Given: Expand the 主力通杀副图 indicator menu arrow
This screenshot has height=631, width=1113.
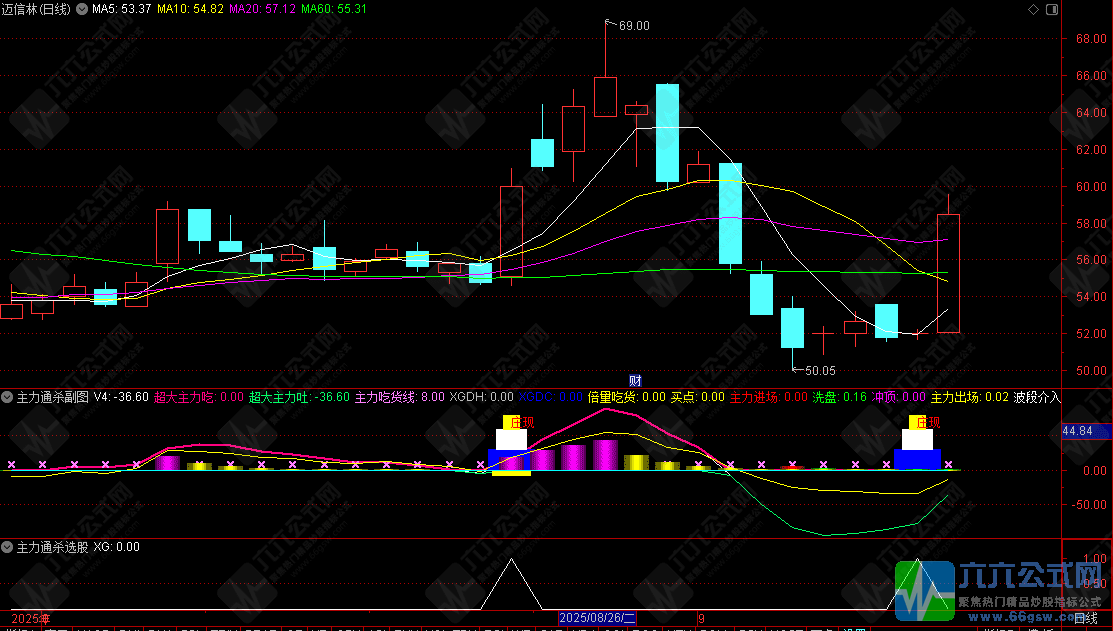Looking at the screenshot, I should pyautogui.click(x=7, y=397).
